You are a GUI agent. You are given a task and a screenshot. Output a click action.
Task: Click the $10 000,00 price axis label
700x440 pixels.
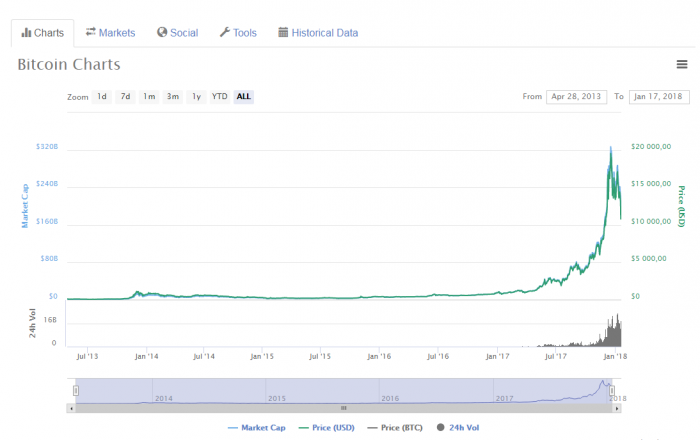coord(651,221)
